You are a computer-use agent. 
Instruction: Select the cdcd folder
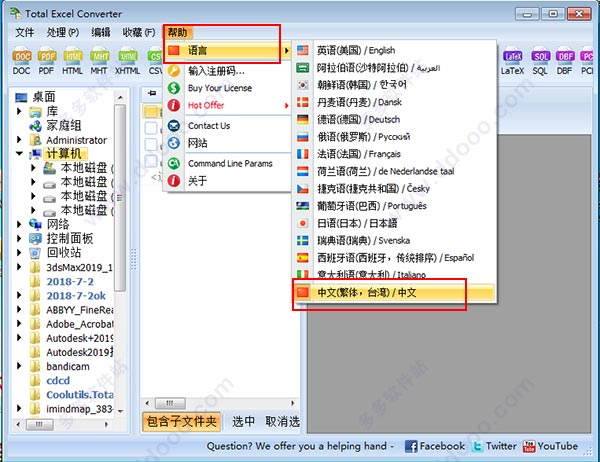coord(58,380)
